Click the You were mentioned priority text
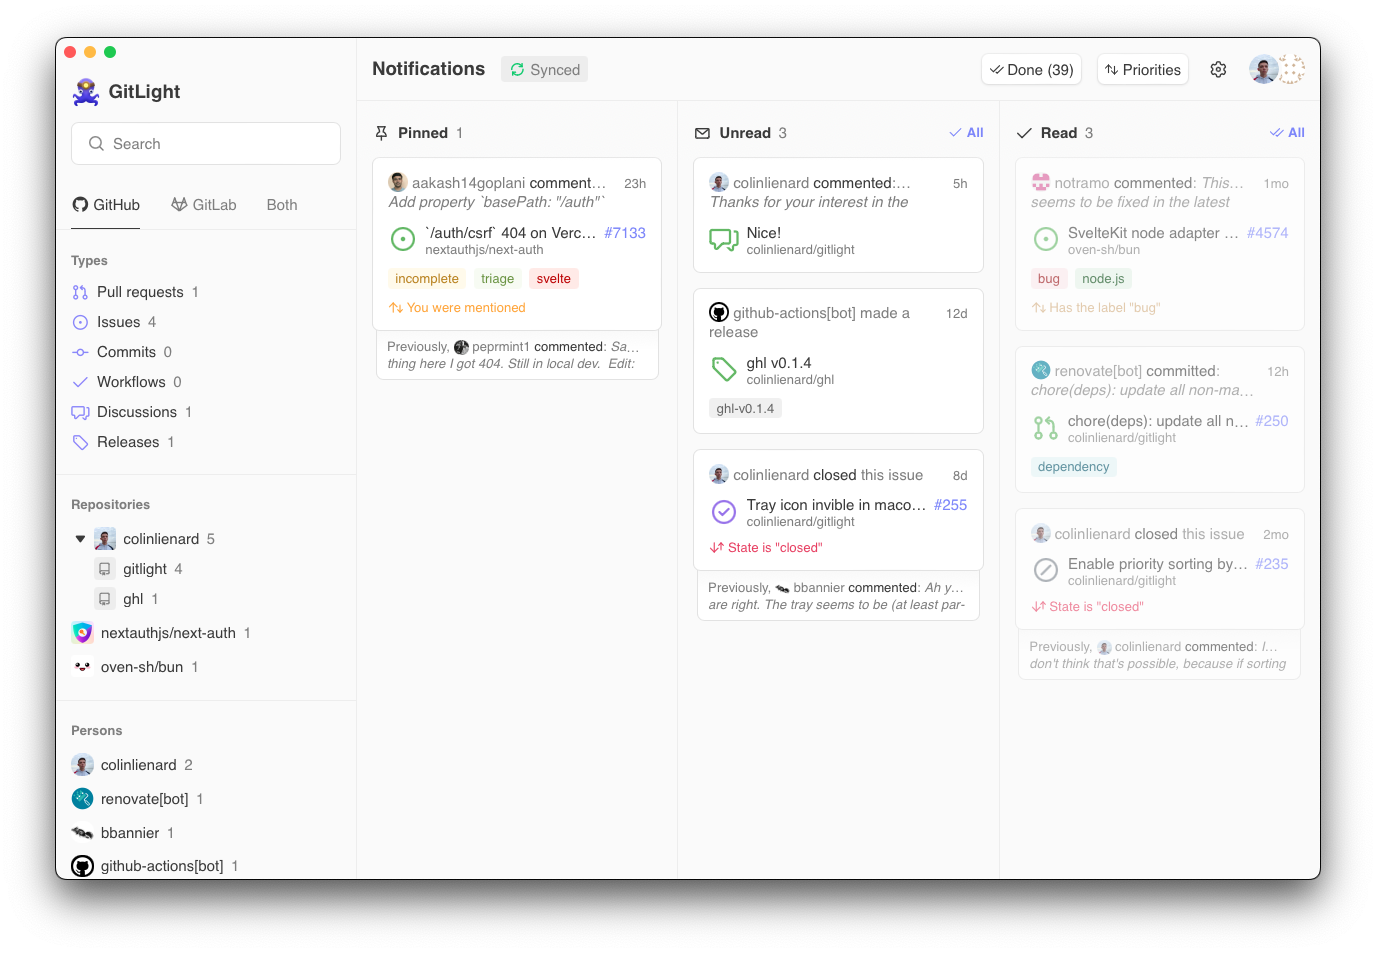The height and width of the screenshot is (953, 1376). (x=457, y=308)
